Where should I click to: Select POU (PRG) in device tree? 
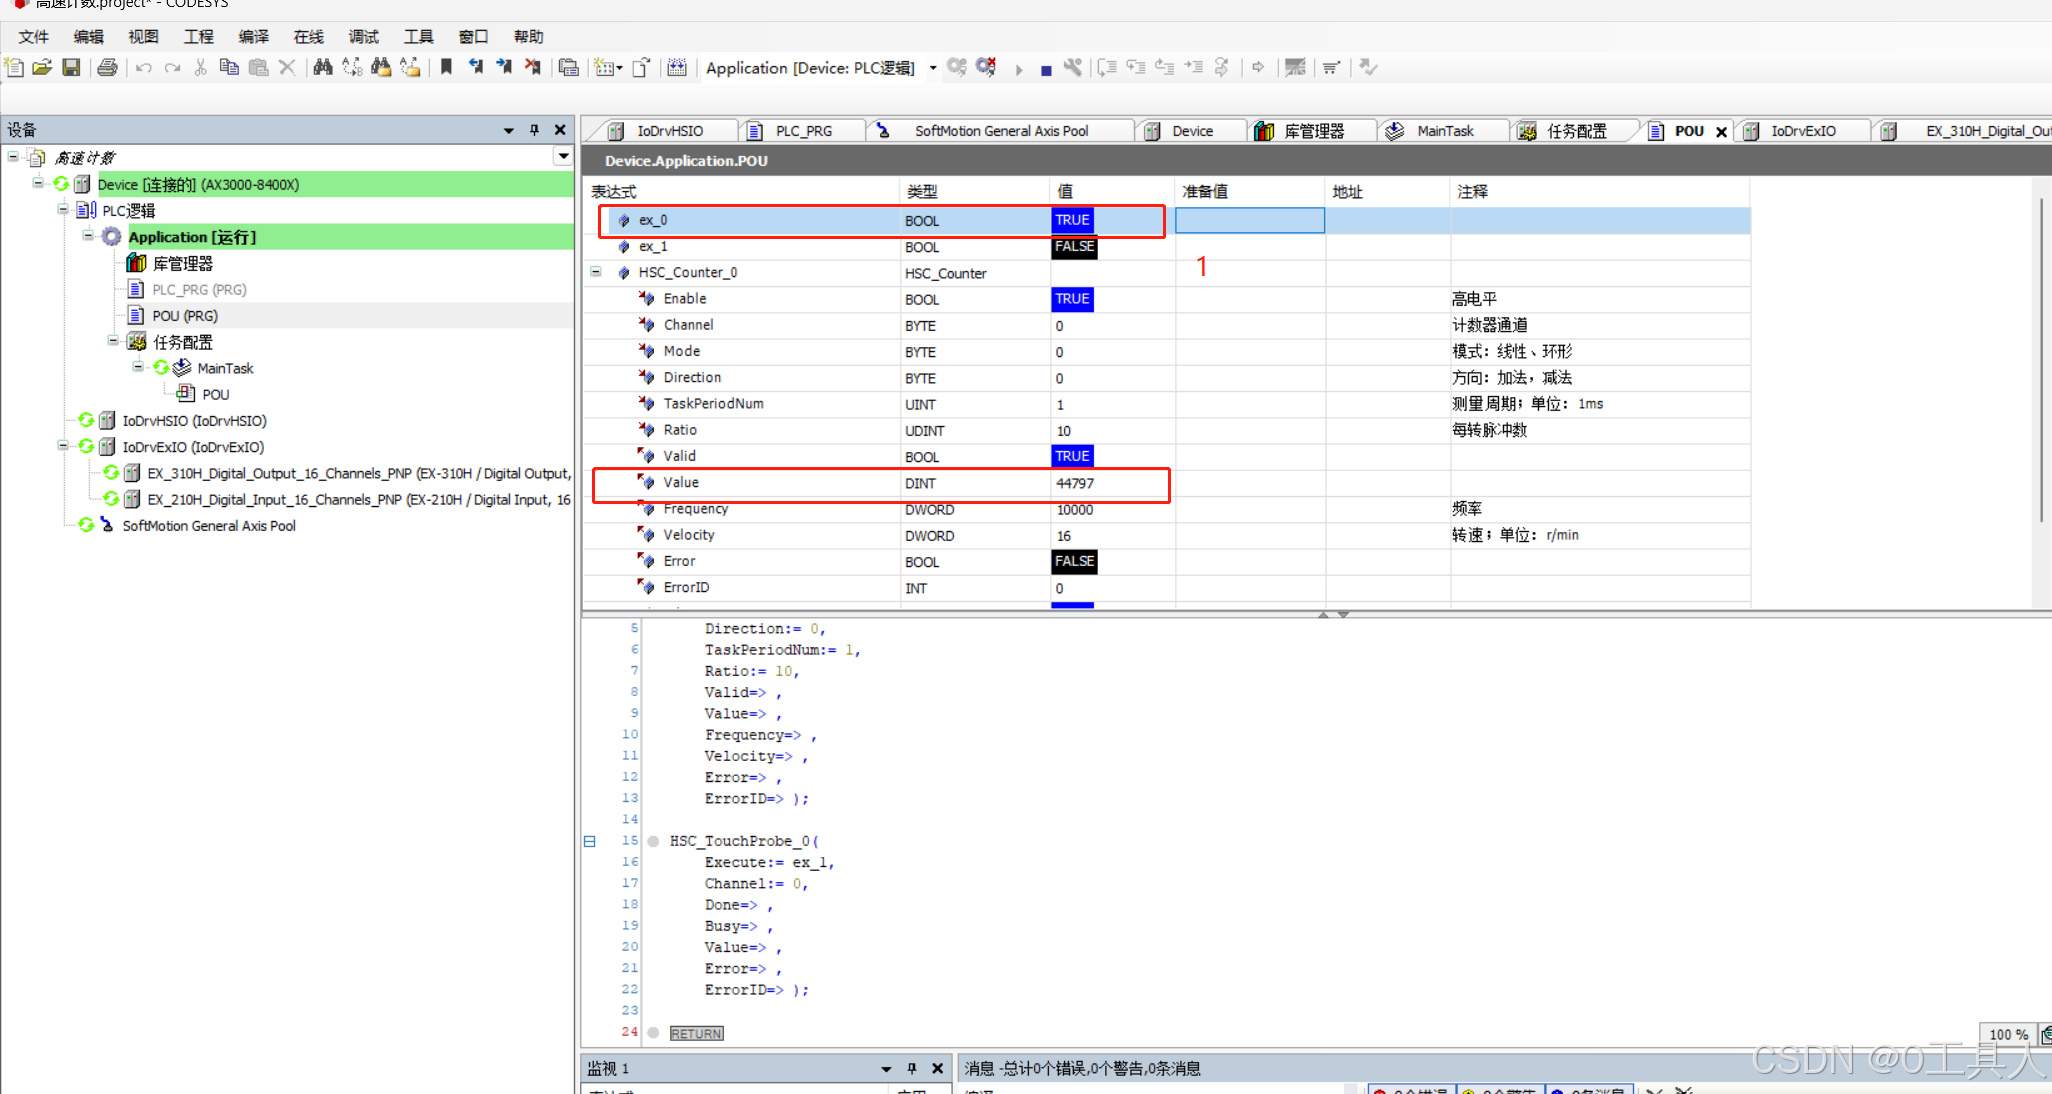pyautogui.click(x=184, y=315)
